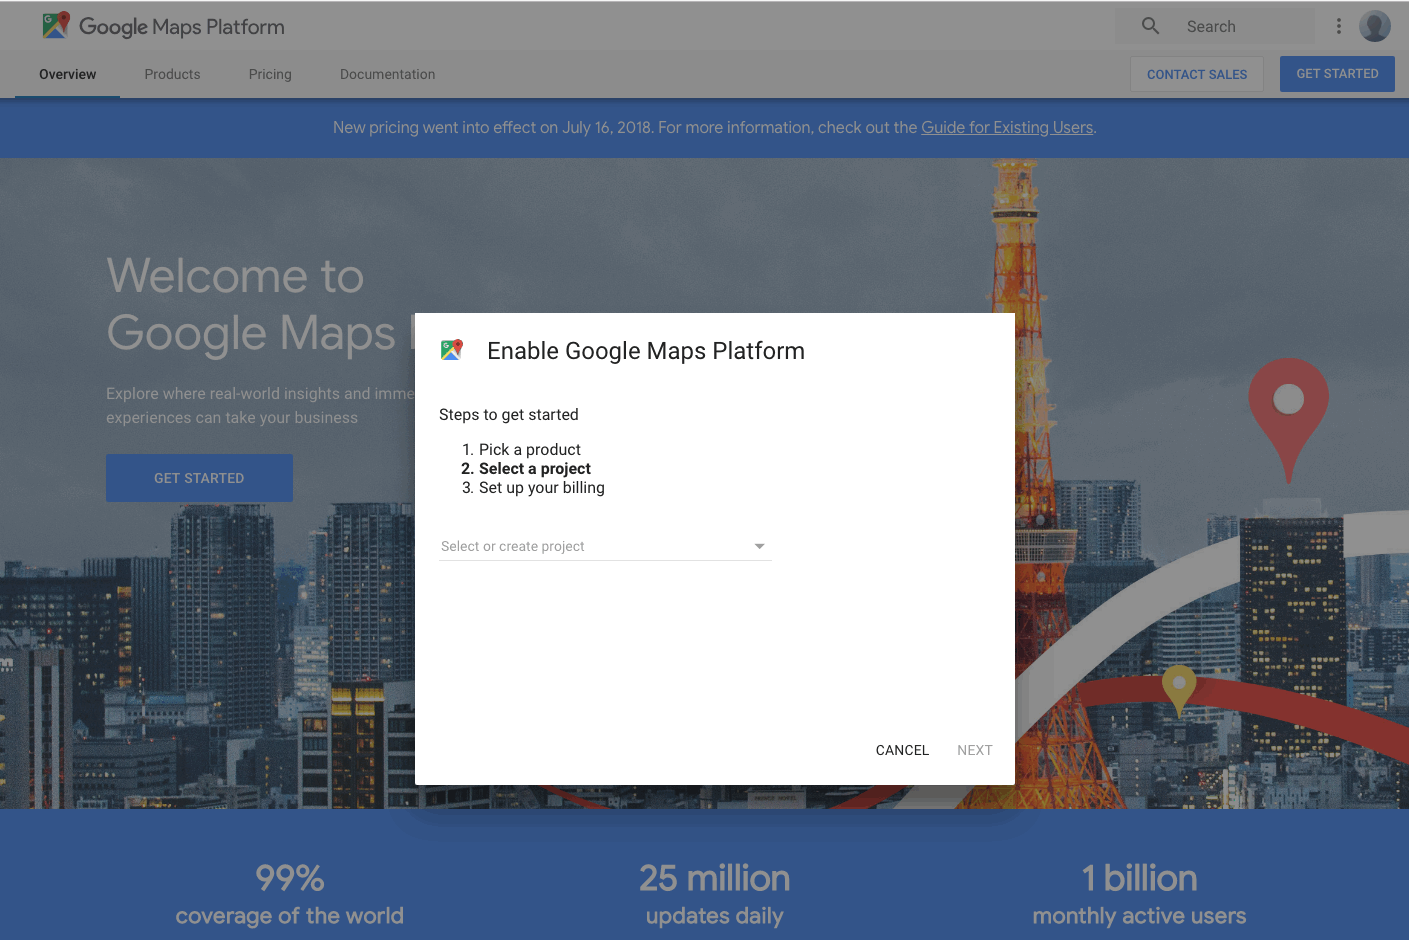
Task: Click the Contact Sales button
Action: point(1197,74)
